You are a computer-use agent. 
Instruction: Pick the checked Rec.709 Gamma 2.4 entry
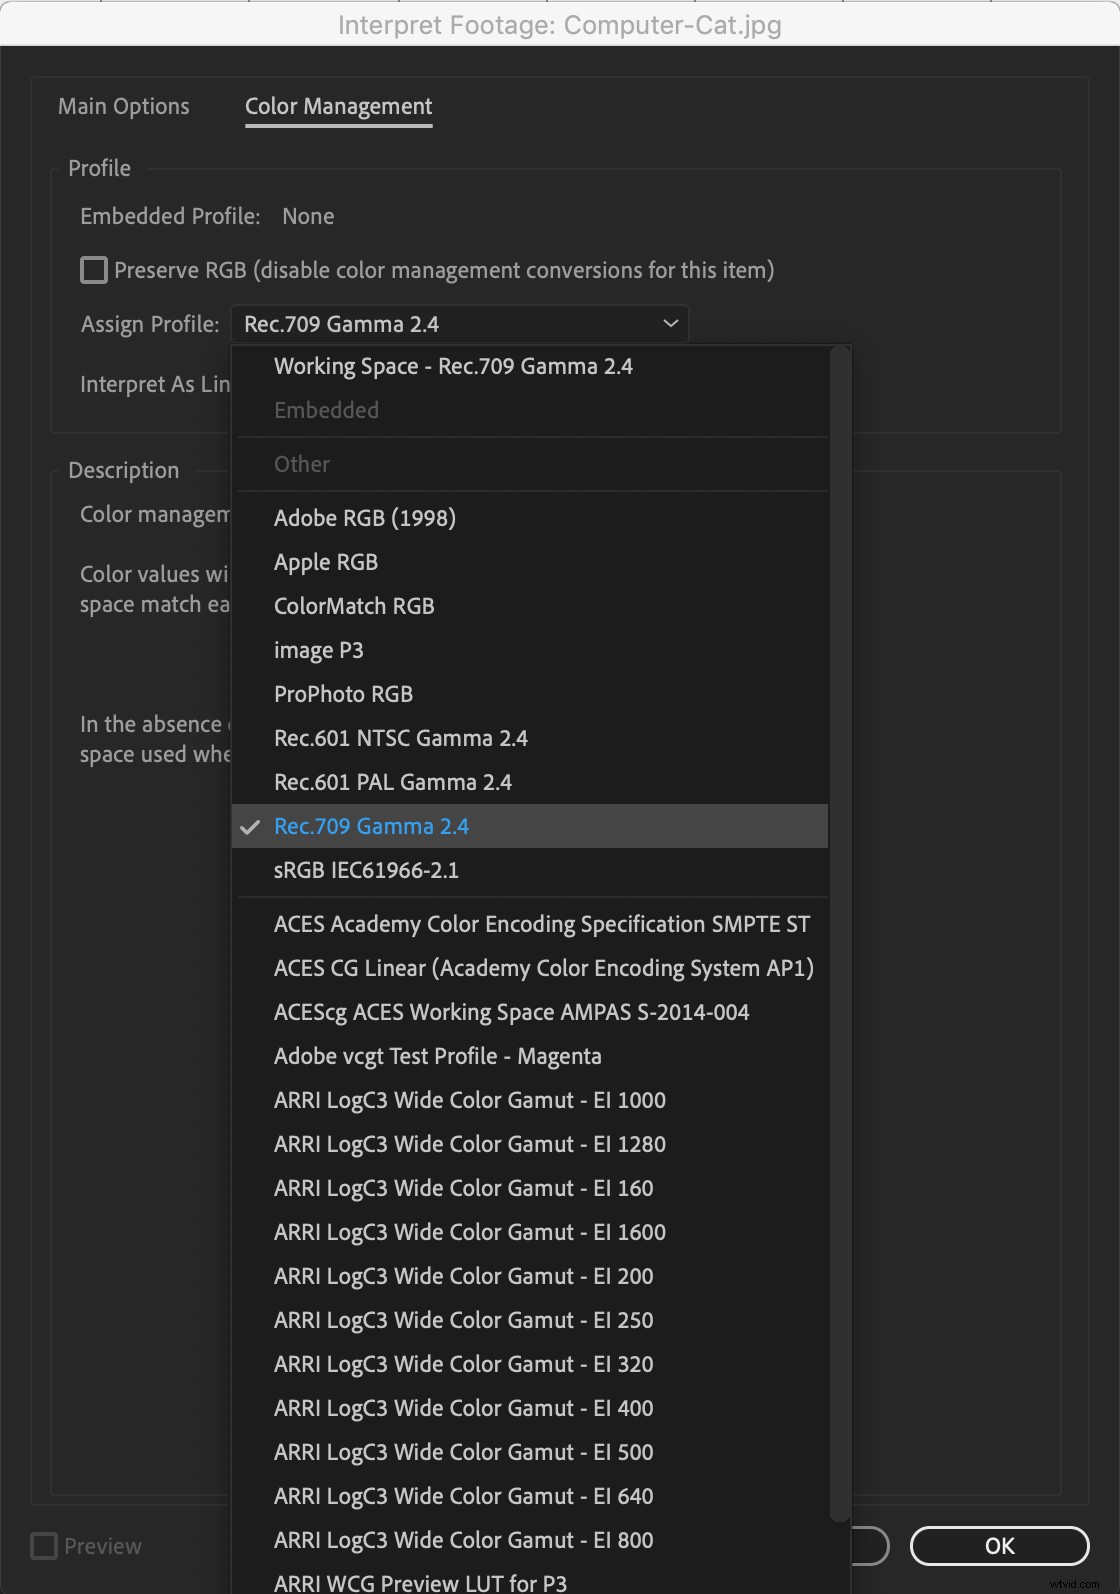point(530,826)
